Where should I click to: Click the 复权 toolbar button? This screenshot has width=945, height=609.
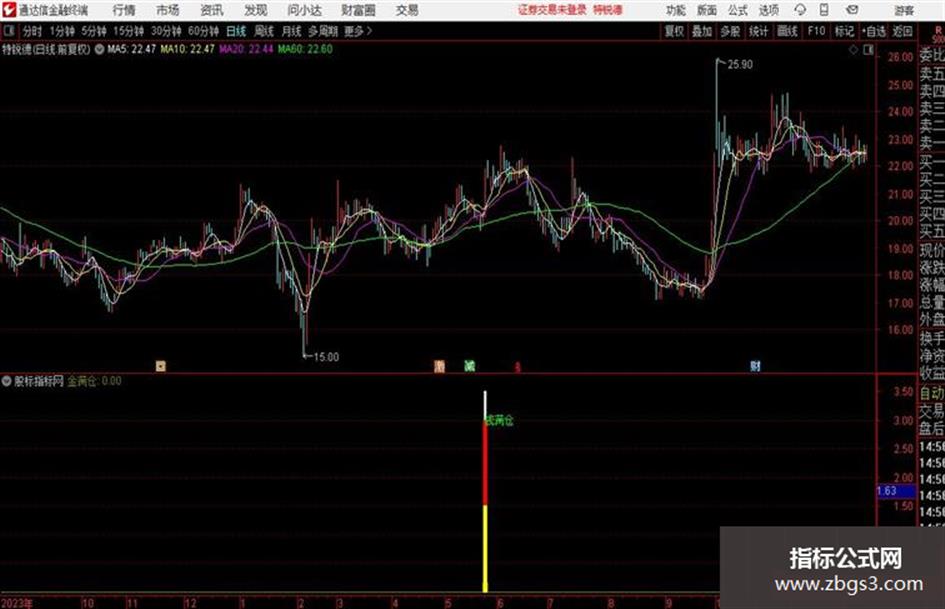click(674, 31)
